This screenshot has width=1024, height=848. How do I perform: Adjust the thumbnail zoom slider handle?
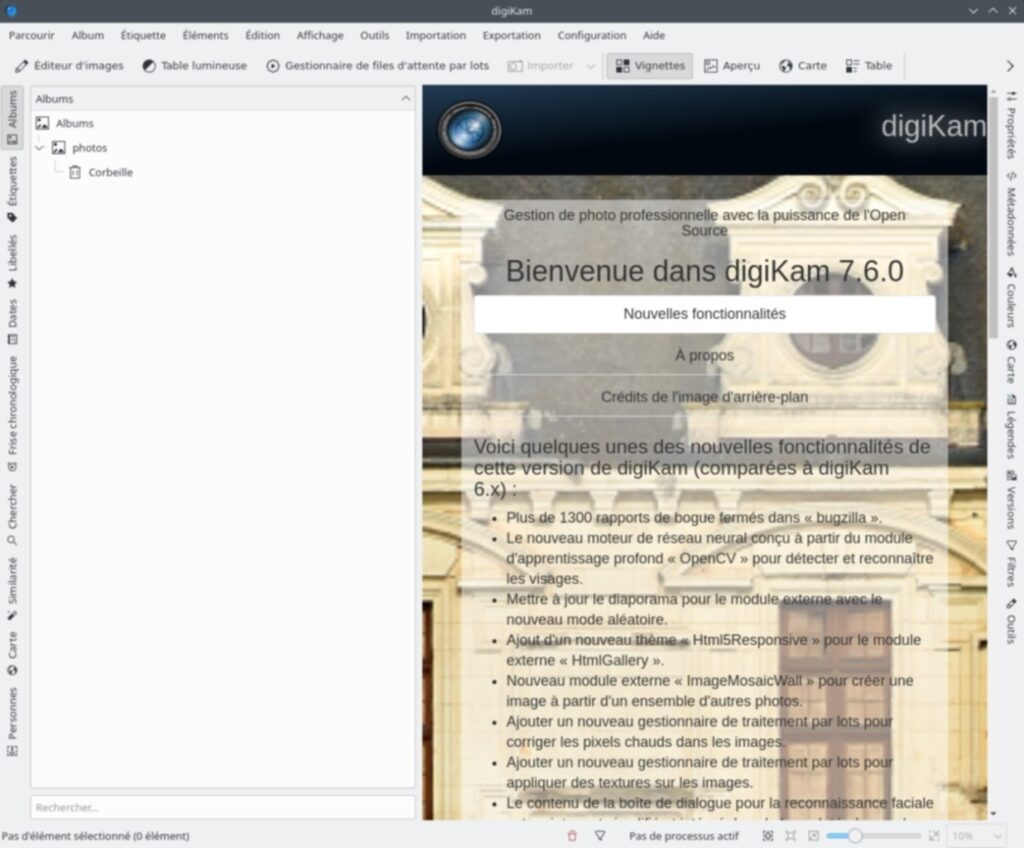tap(854, 836)
